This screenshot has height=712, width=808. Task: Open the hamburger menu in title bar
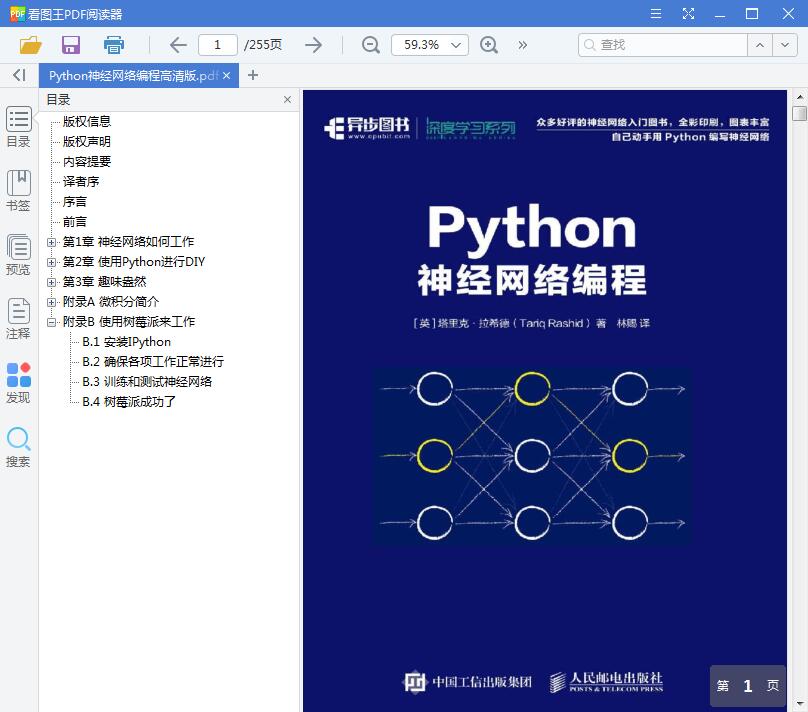[658, 14]
